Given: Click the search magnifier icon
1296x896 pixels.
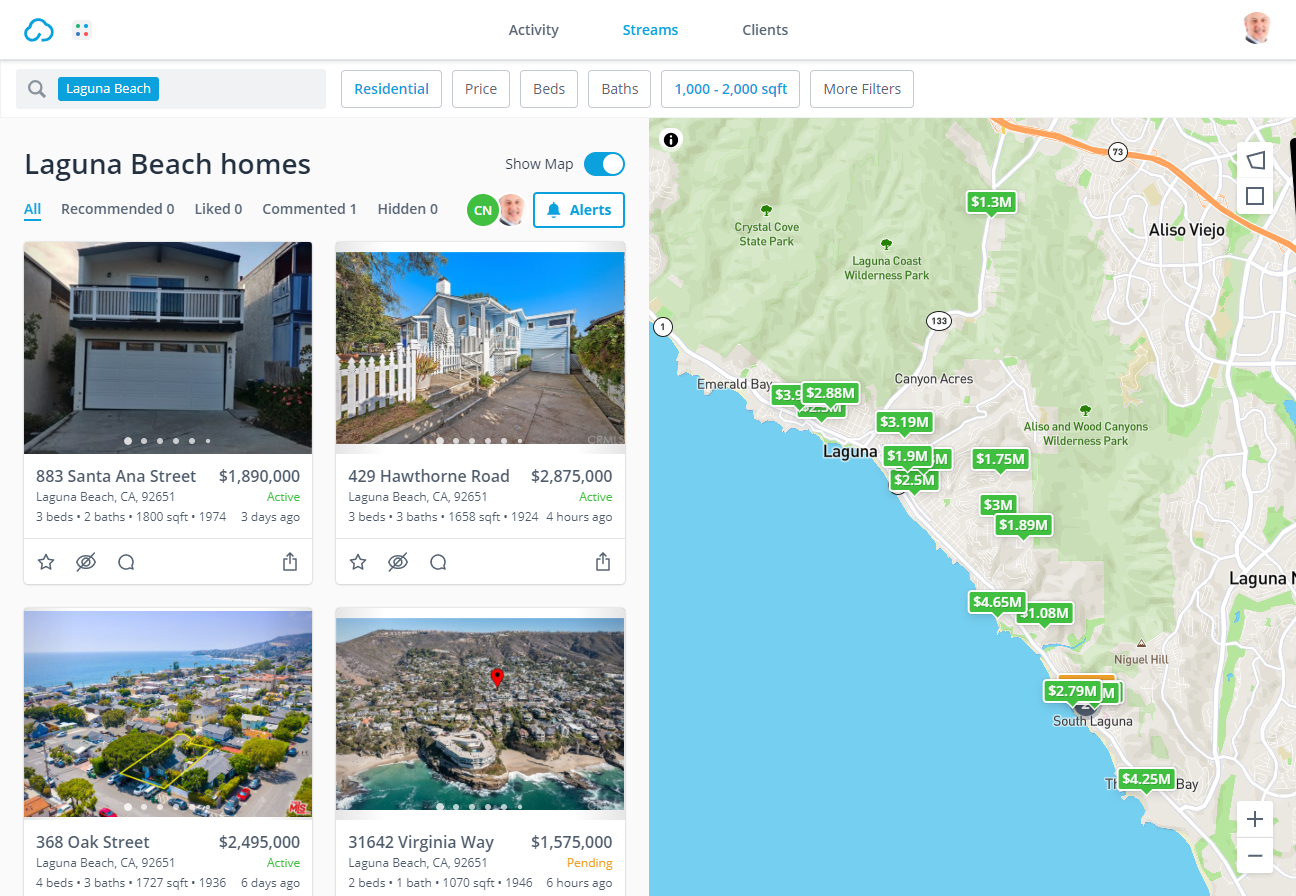Looking at the screenshot, I should pos(37,89).
